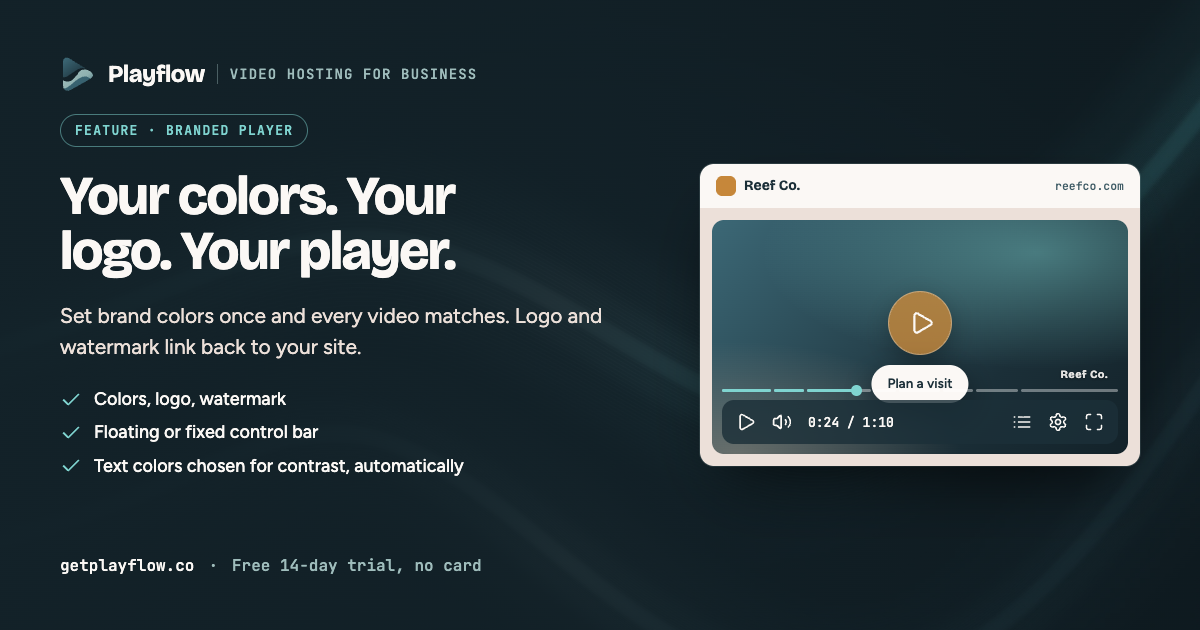1200x630 pixels.
Task: Click the "Reef Co." title in player header
Action: 772,186
